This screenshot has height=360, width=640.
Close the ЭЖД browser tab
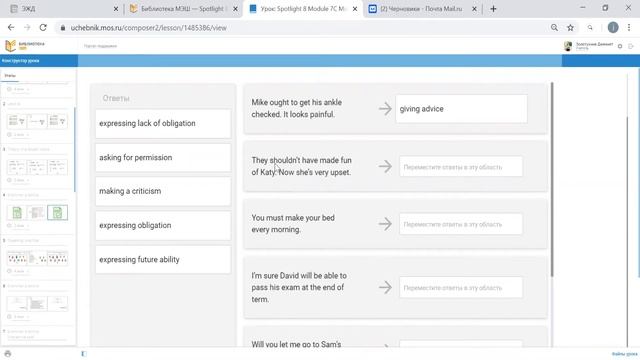tap(116, 9)
